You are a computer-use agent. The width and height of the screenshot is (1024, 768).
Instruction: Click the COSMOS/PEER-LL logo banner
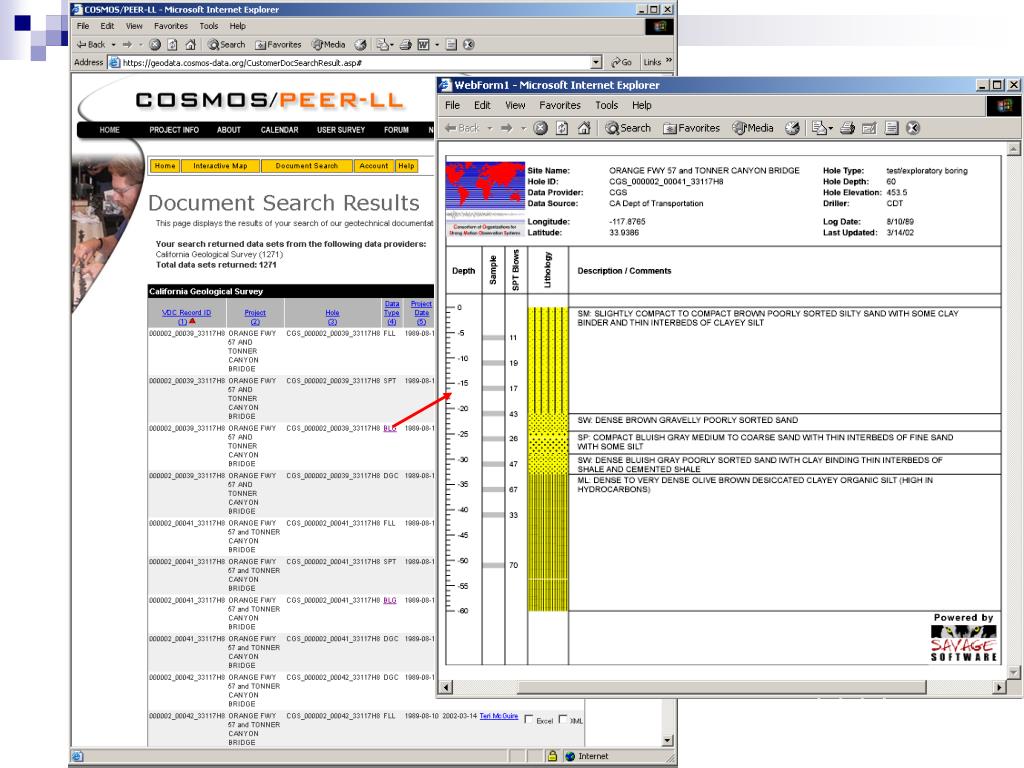(x=270, y=100)
